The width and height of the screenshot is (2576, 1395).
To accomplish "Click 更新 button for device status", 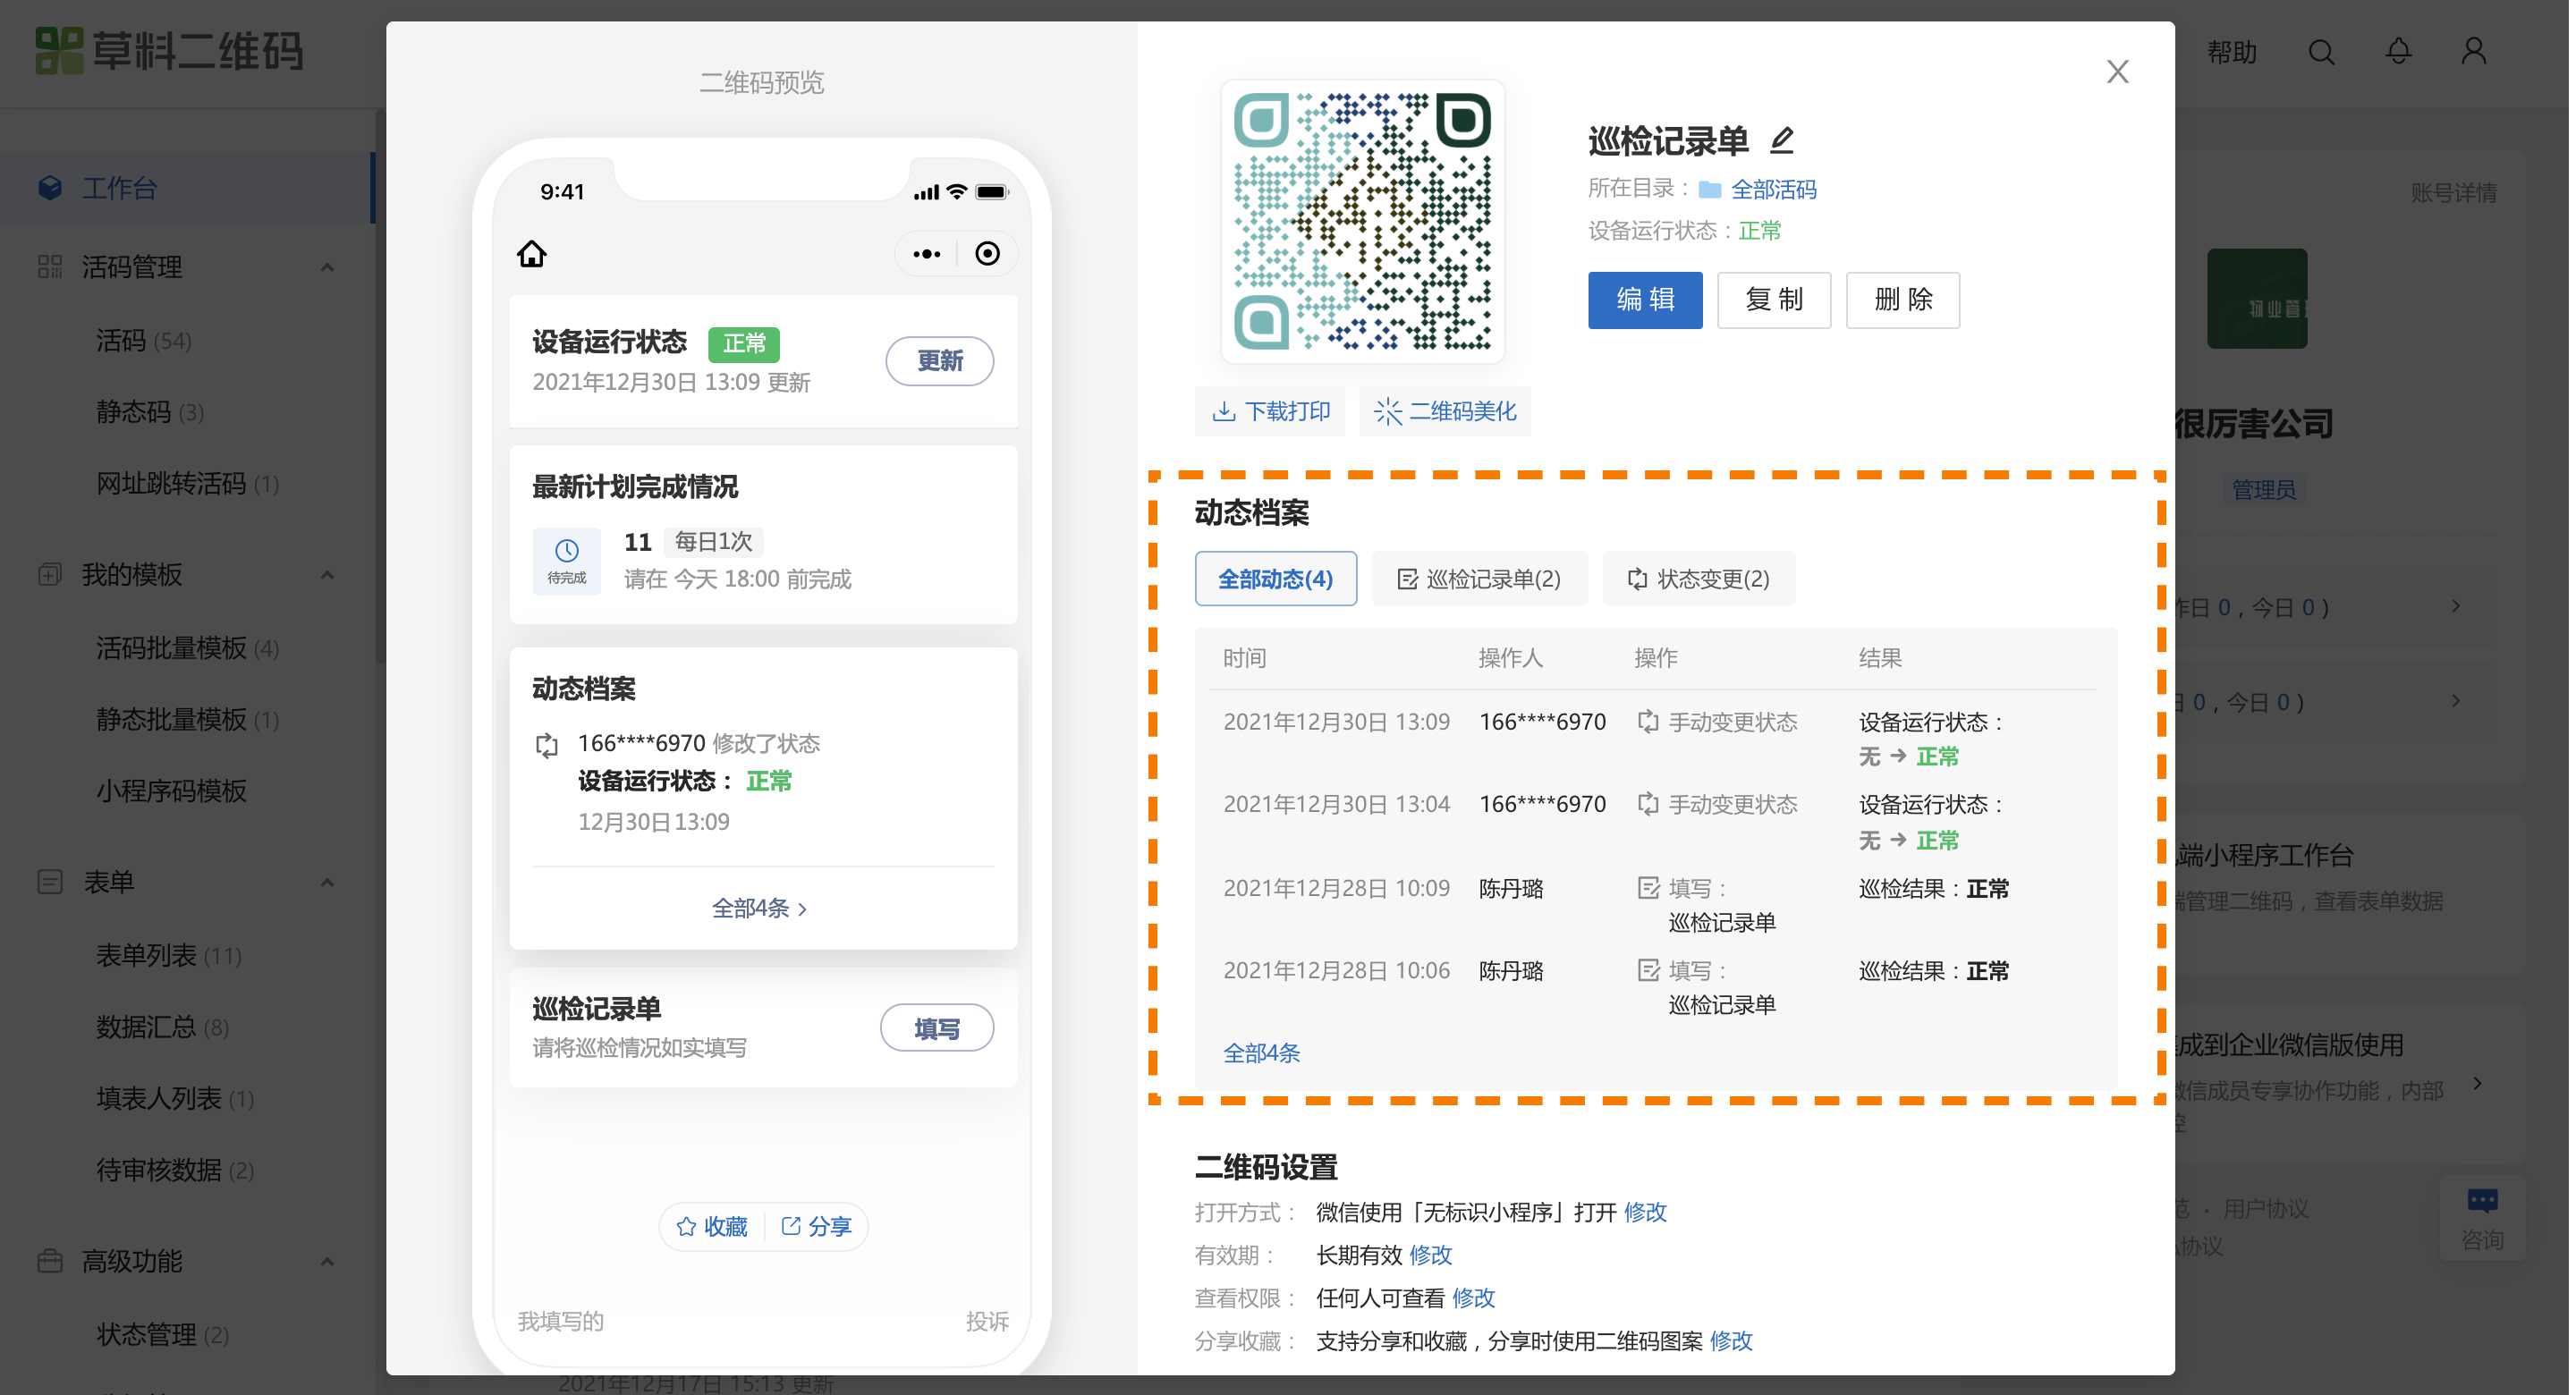I will pyautogui.click(x=942, y=361).
